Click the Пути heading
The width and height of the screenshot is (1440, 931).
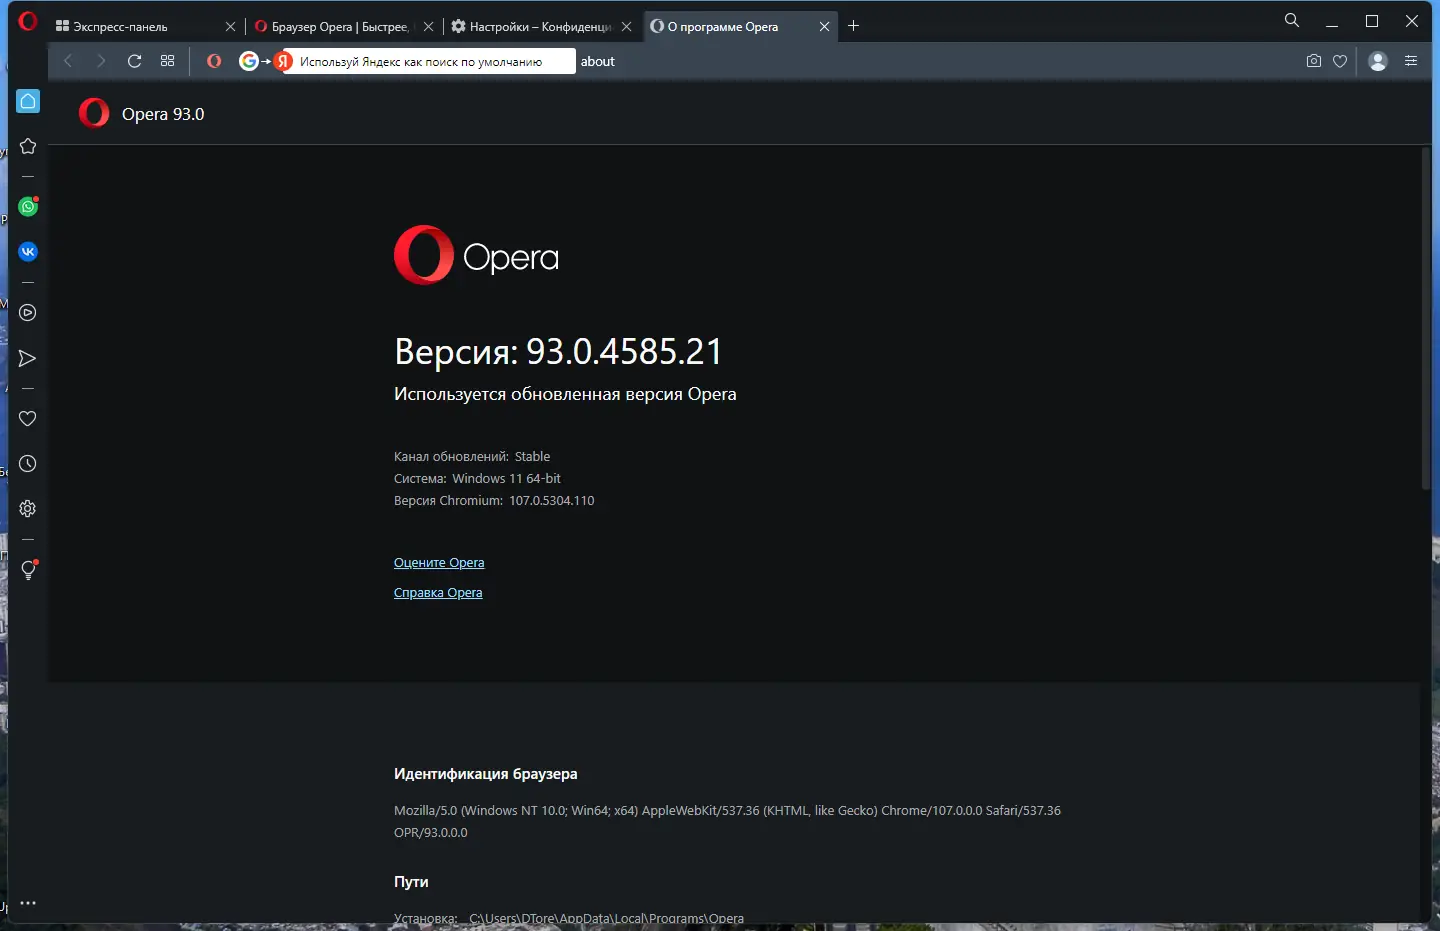tap(411, 882)
